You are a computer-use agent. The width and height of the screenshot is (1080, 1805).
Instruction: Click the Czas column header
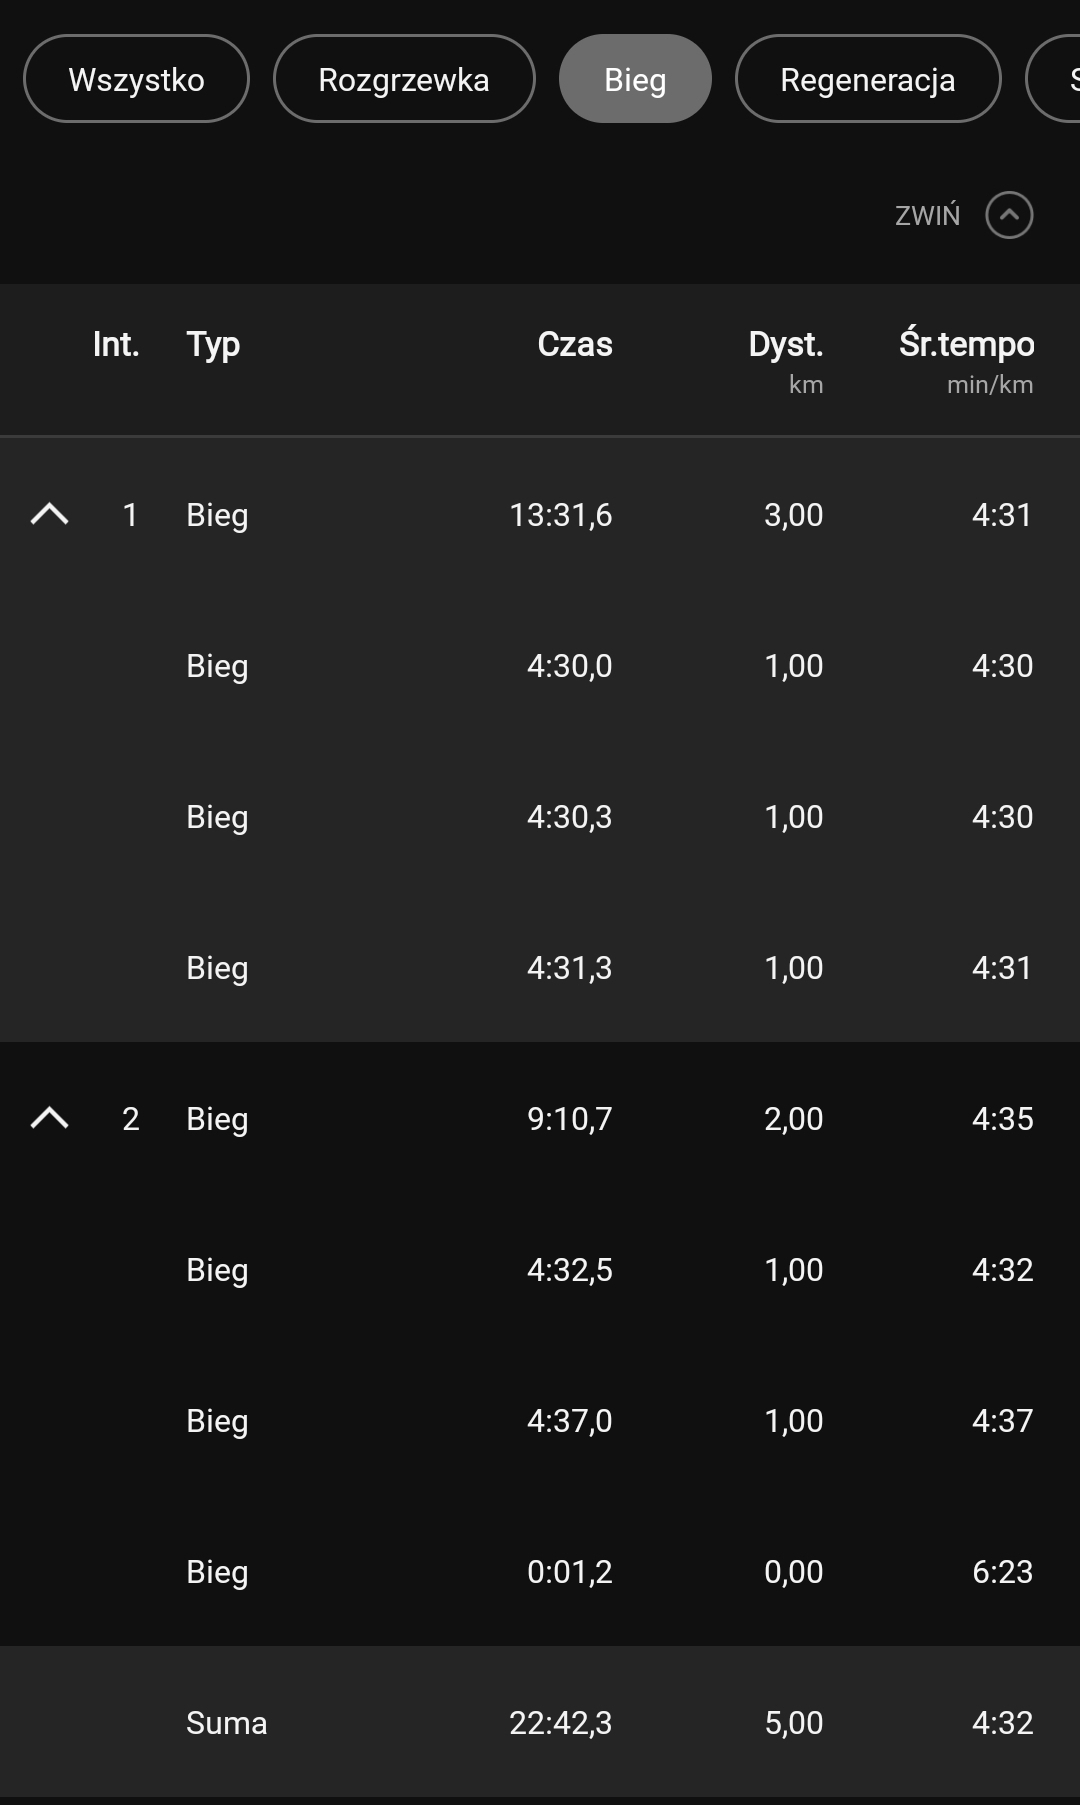tap(574, 344)
